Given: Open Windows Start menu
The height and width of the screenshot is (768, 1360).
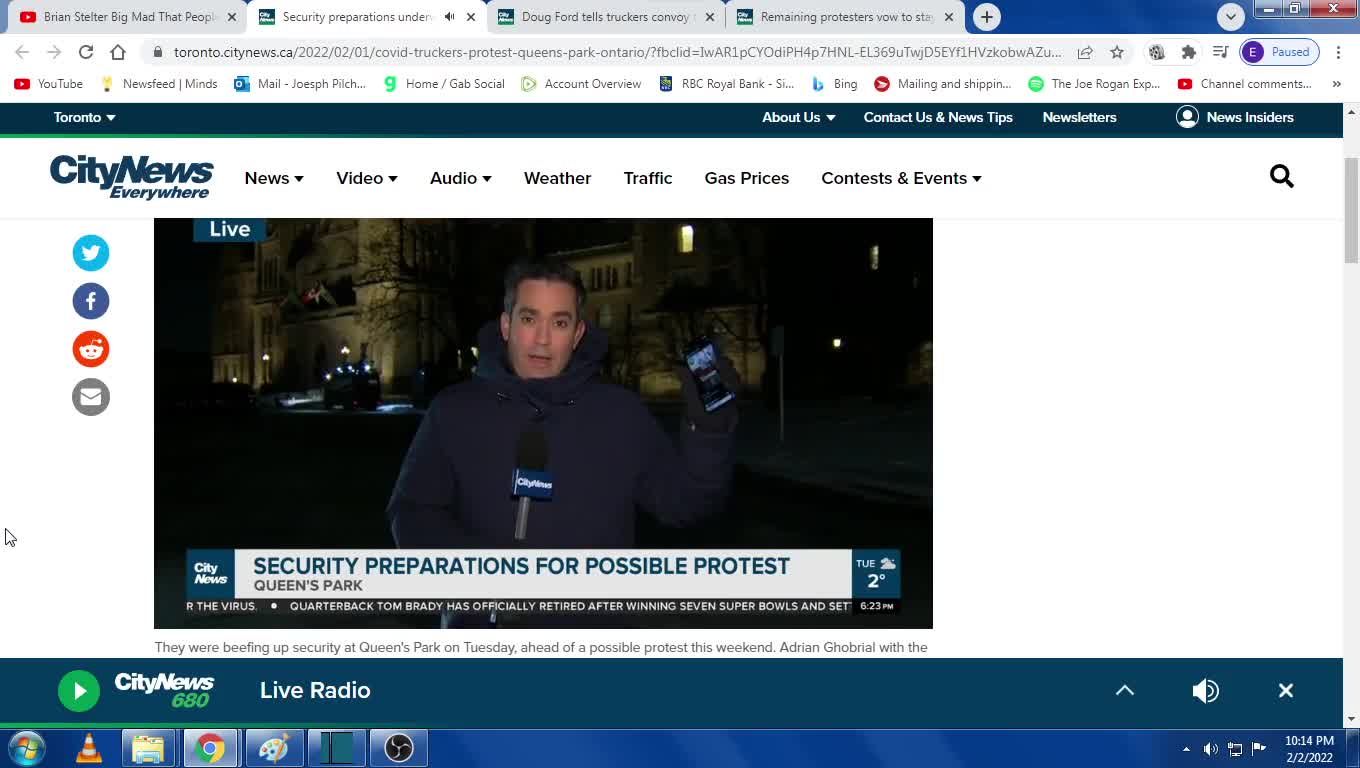Looking at the screenshot, I should (26, 748).
